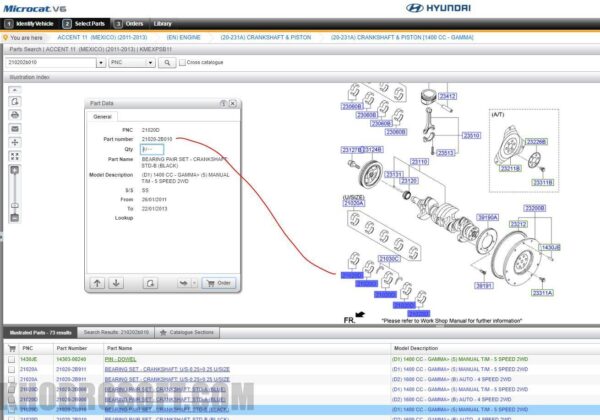Fit illustration to window icon
This screenshot has width=600, height=420.
pyautogui.click(x=15, y=156)
